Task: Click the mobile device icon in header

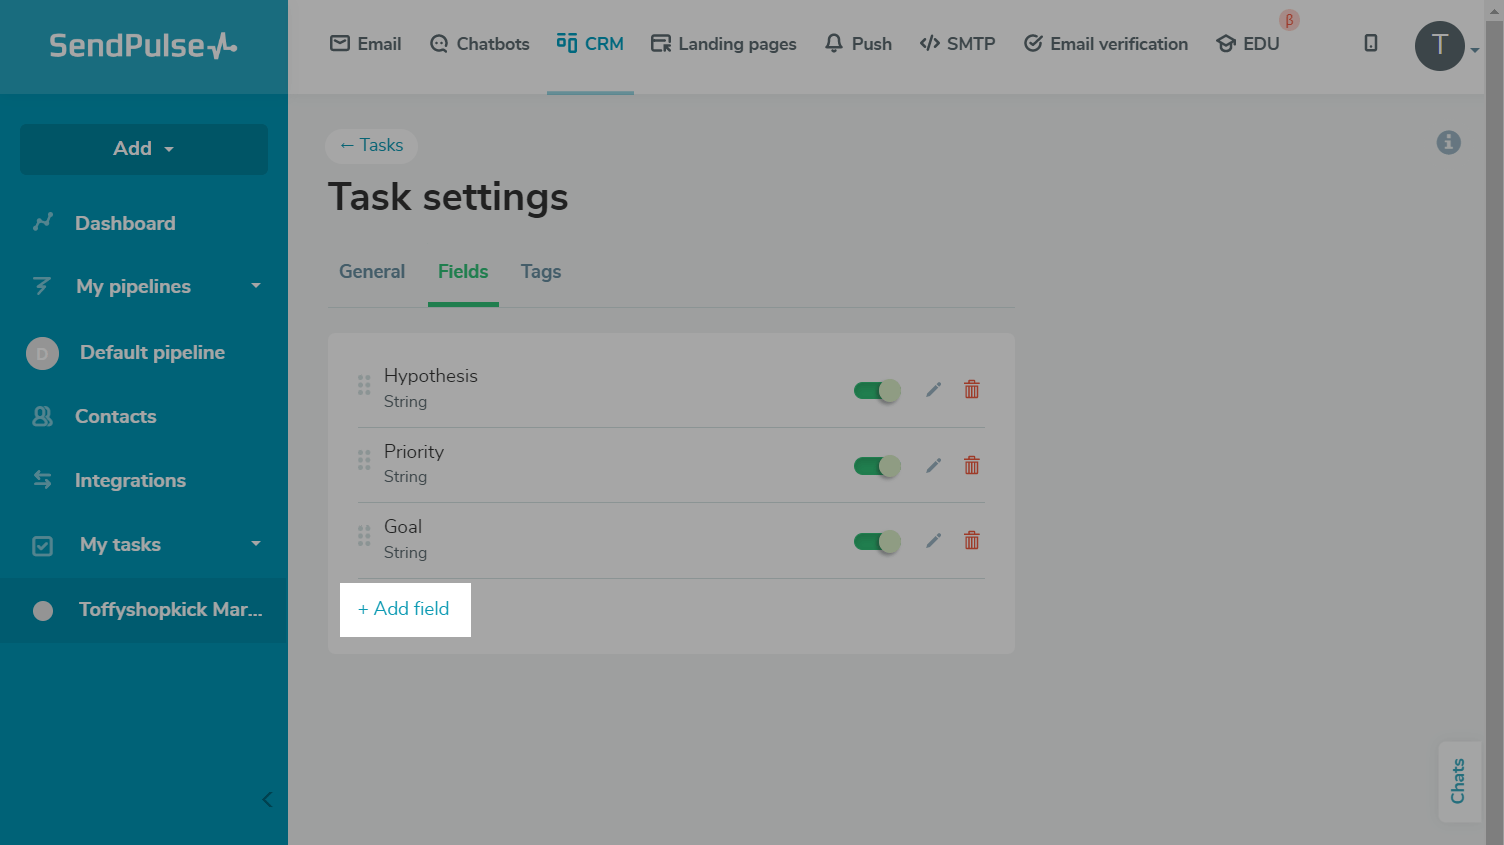Action: [1371, 43]
